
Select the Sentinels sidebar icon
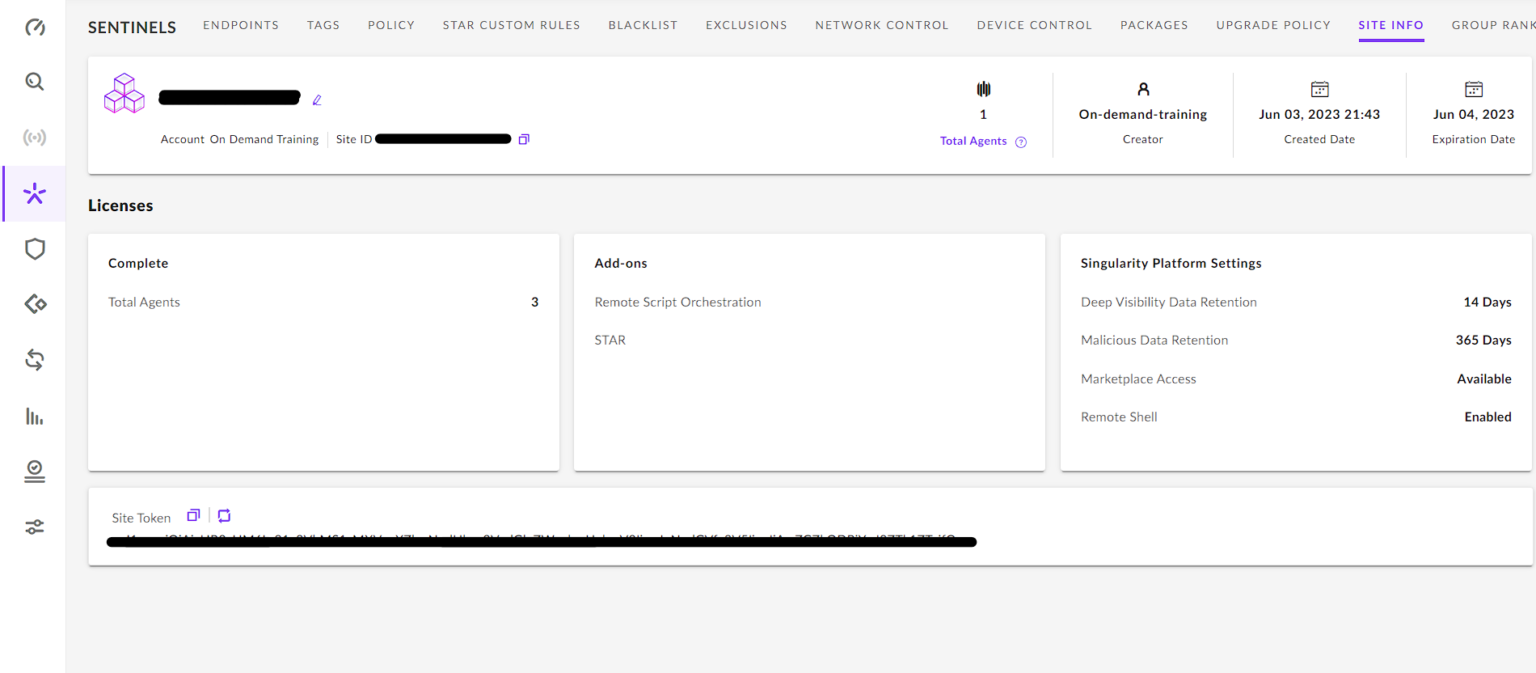(34, 193)
